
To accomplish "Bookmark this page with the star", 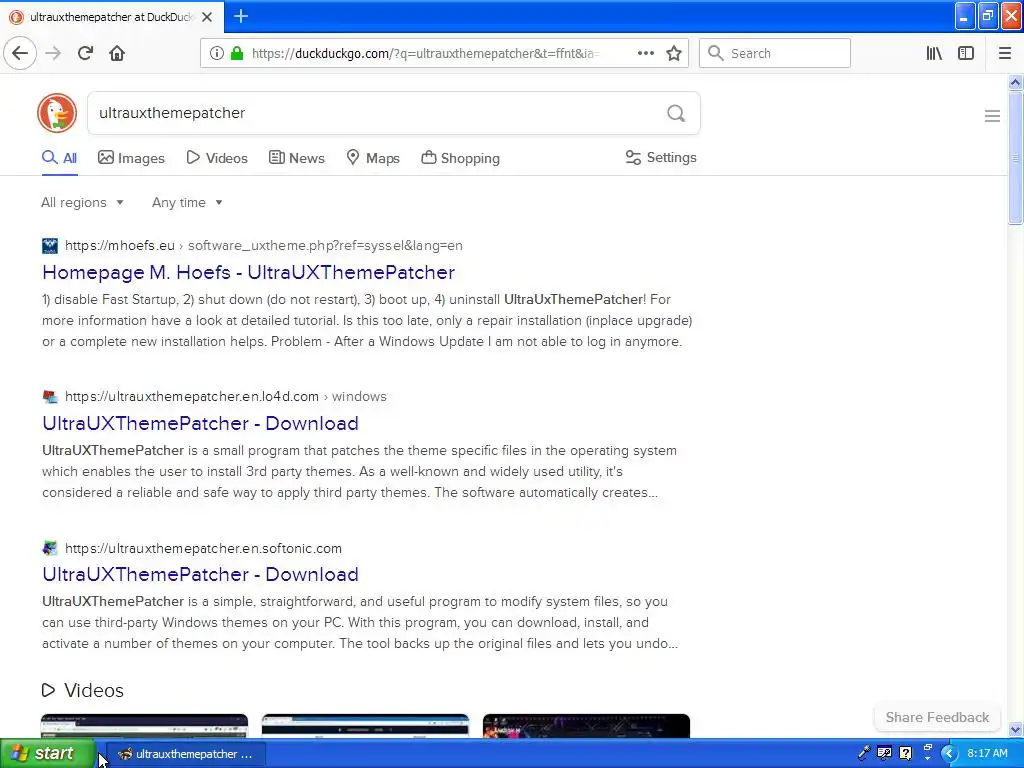I will tap(674, 54).
